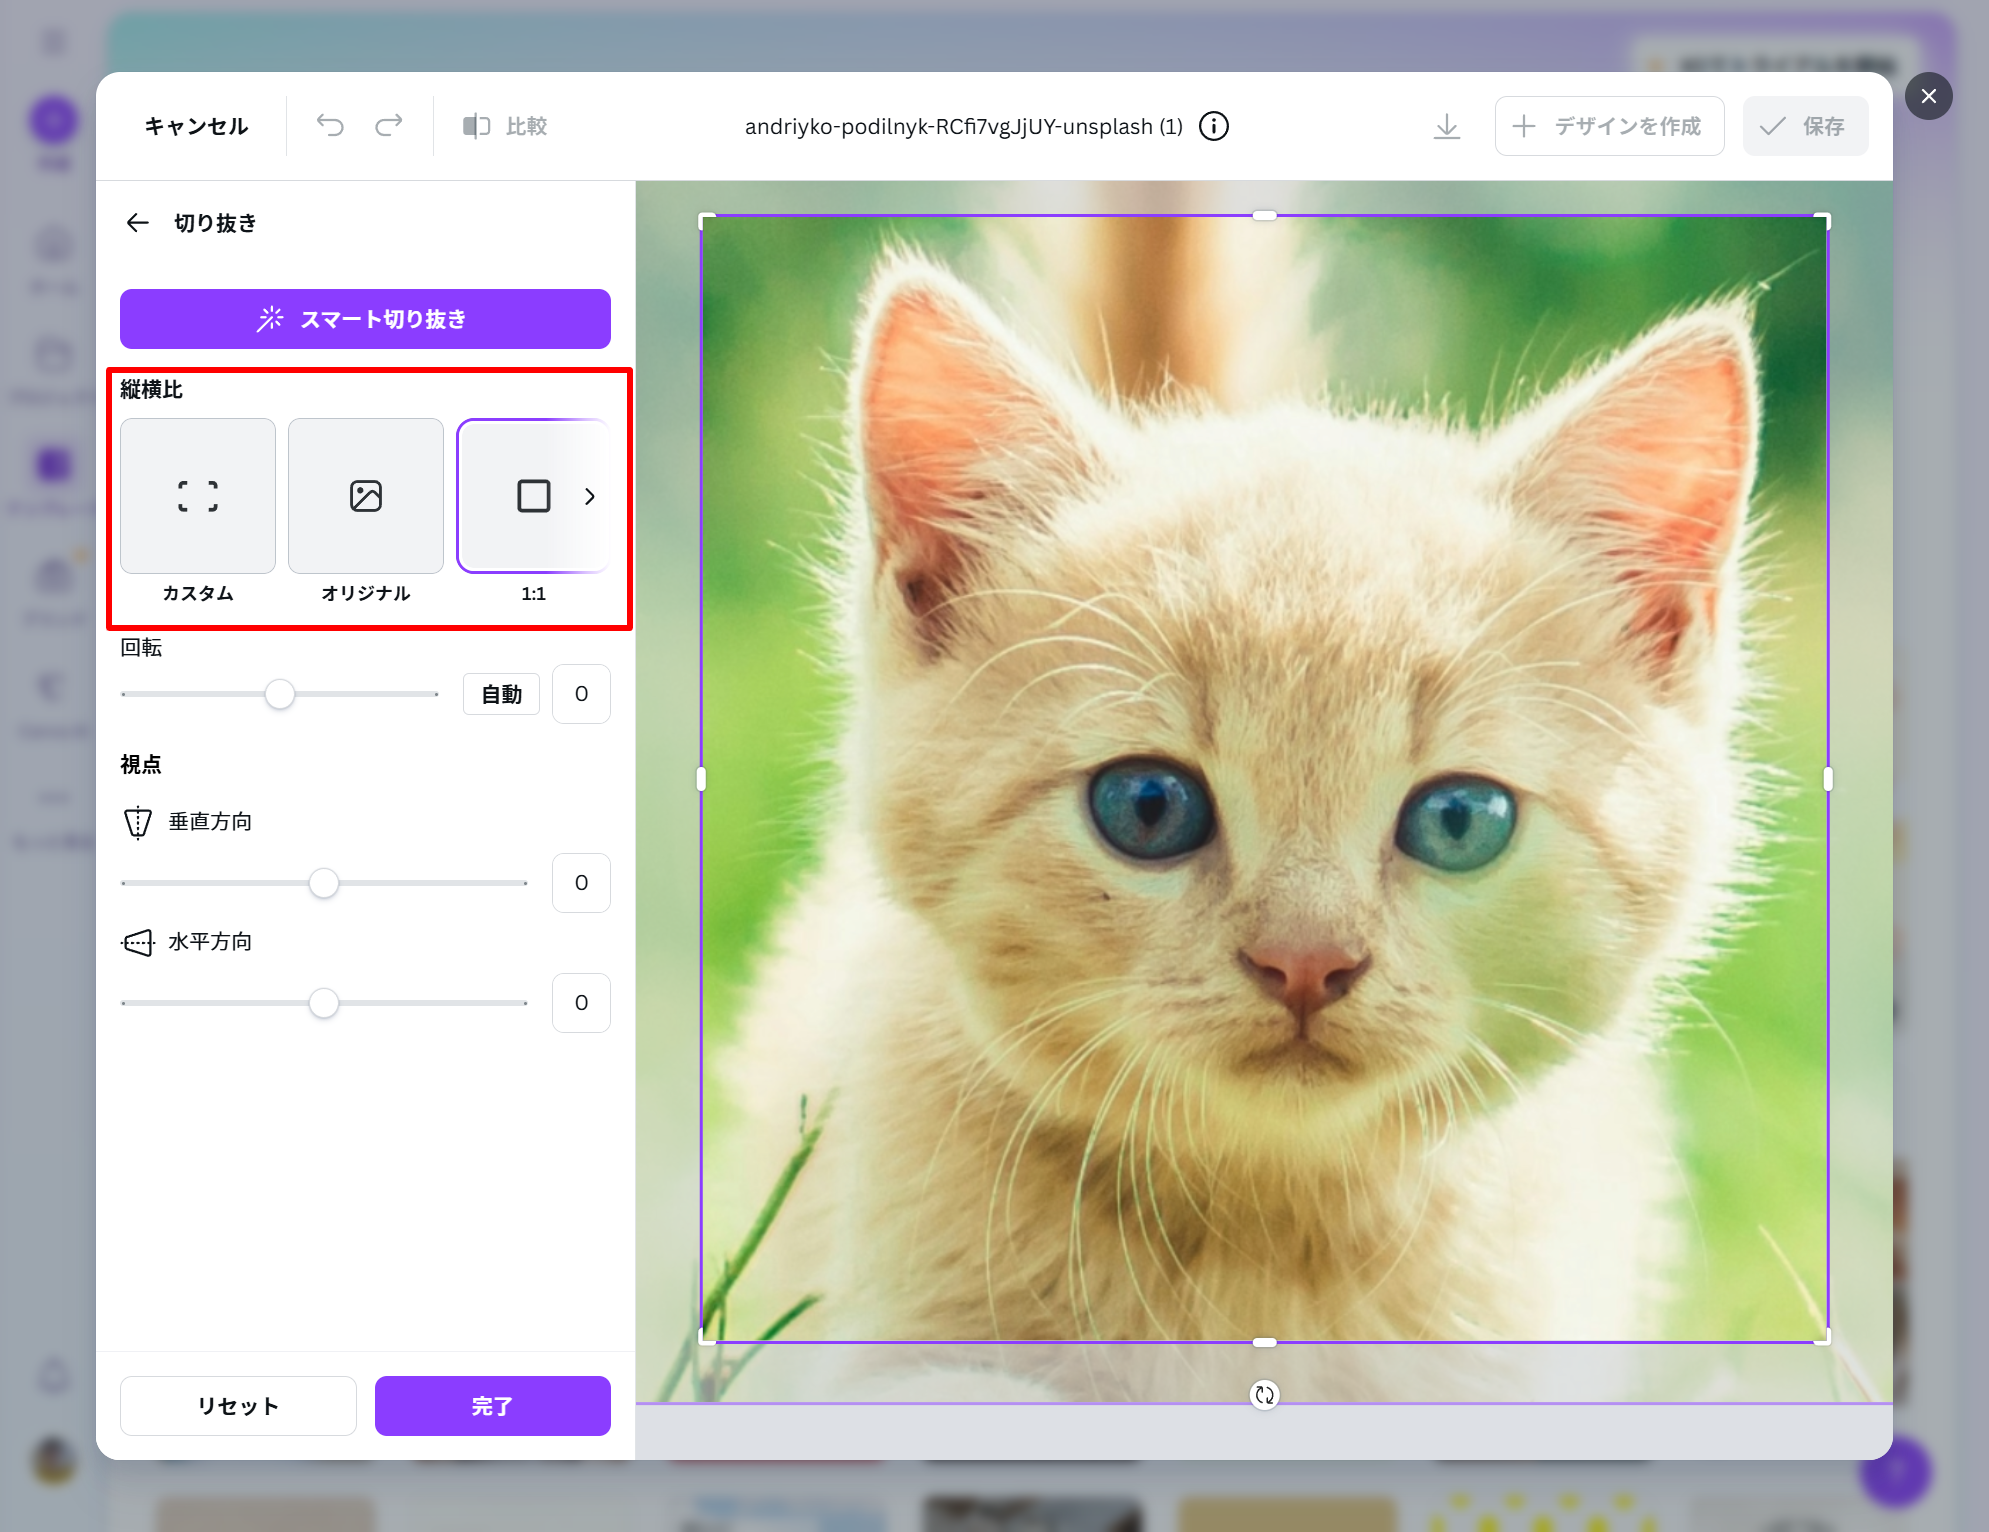Go back with the 切り抜き arrow

pos(138,223)
